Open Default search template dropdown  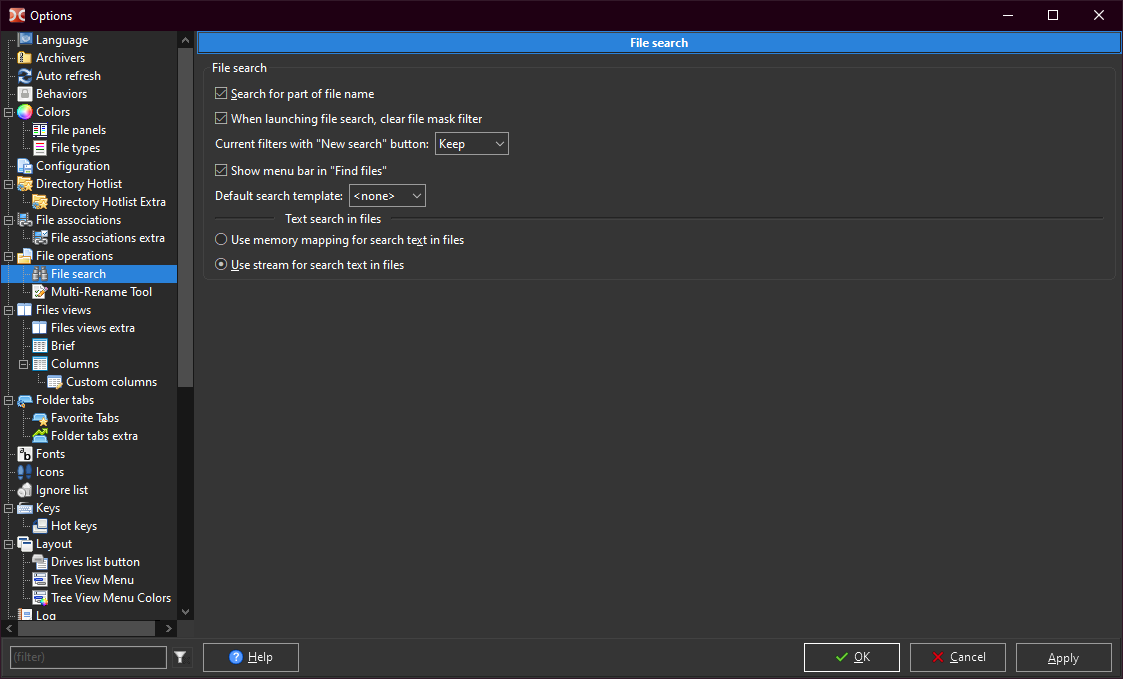387,196
